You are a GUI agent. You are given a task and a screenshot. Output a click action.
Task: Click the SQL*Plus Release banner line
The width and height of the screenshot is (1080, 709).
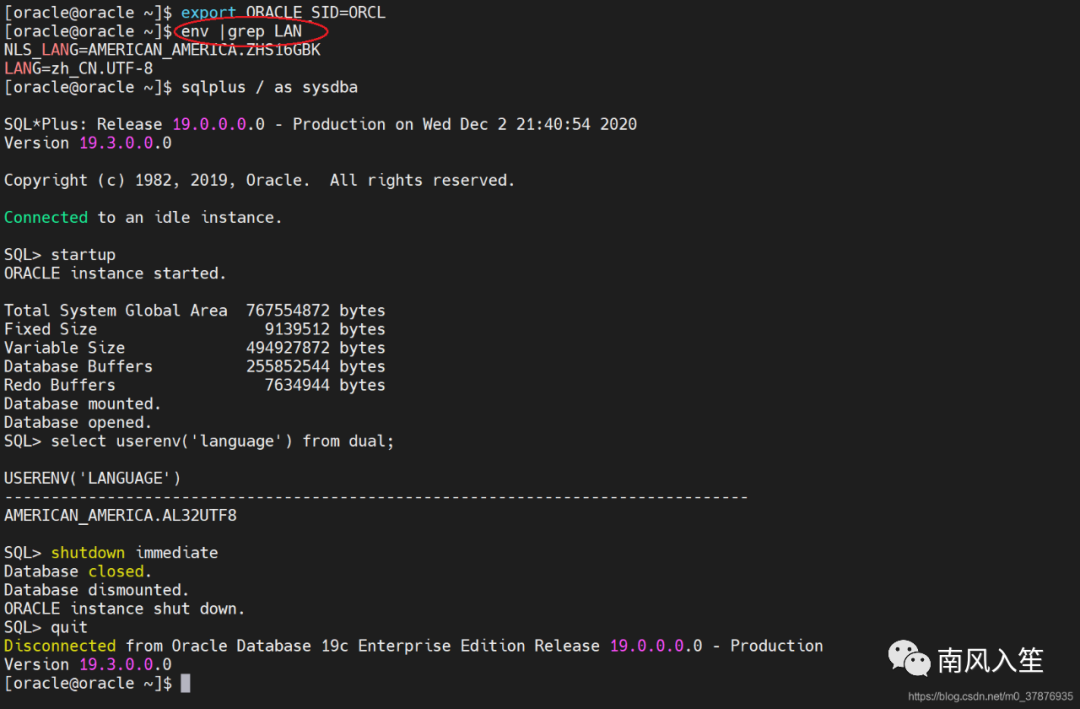(320, 125)
